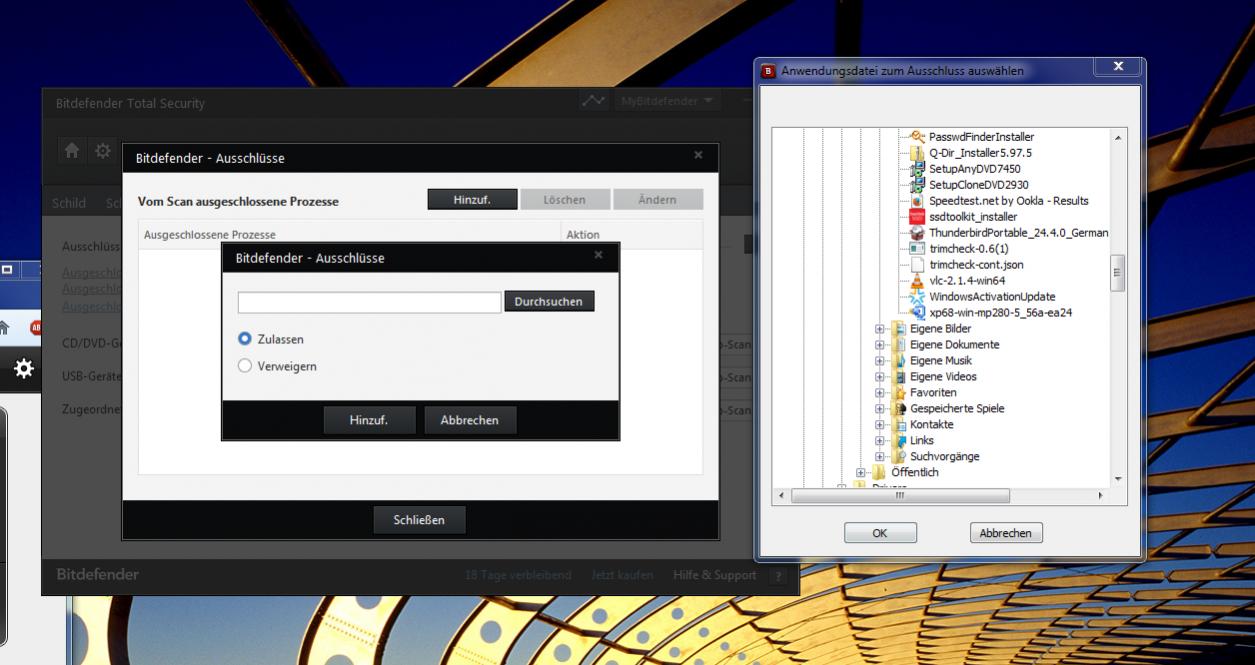Click the horizontal scrollbar left arrow

coord(783,495)
